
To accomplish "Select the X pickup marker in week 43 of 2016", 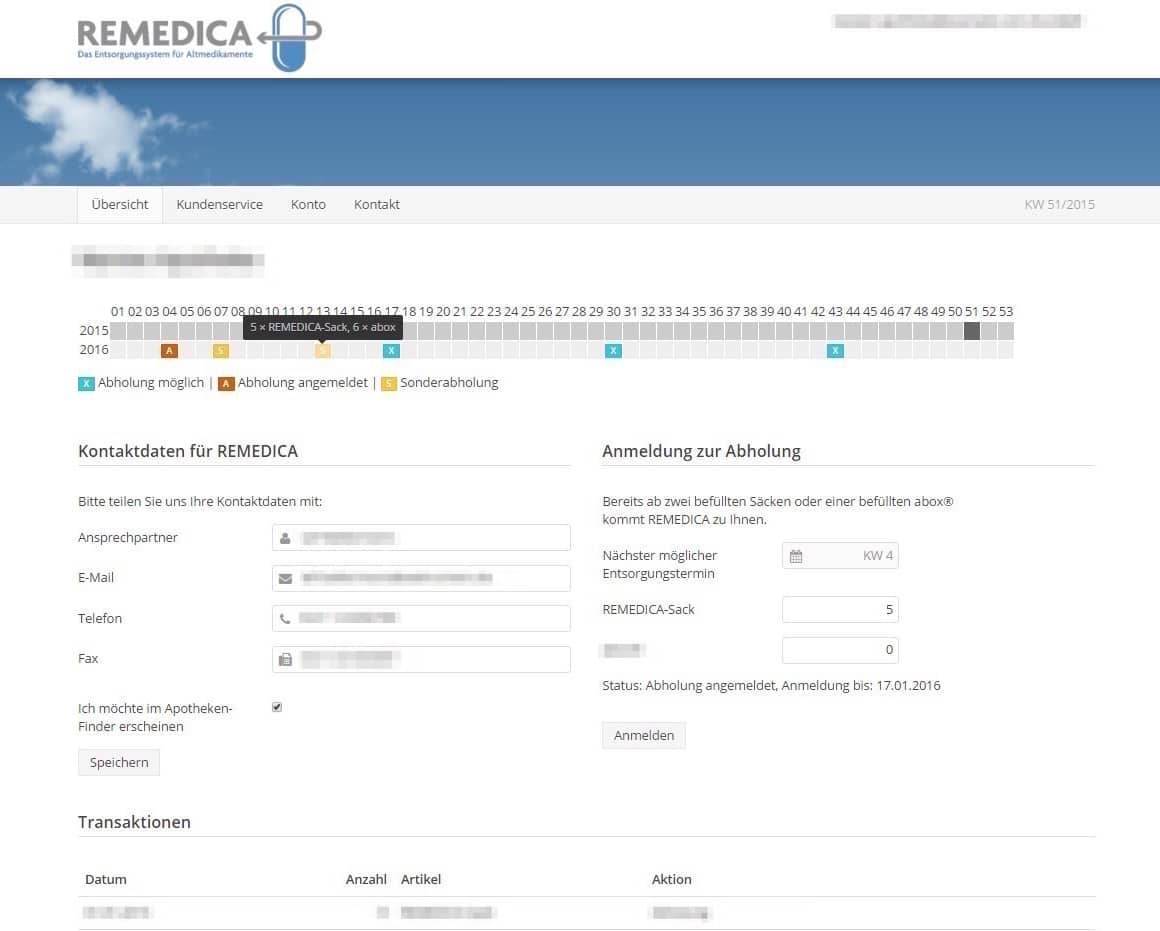I will [835, 351].
